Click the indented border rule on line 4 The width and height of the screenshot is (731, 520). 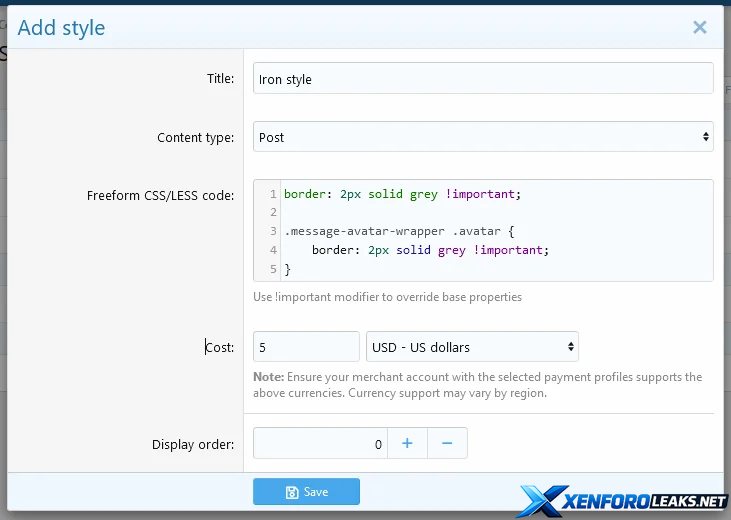click(x=430, y=250)
